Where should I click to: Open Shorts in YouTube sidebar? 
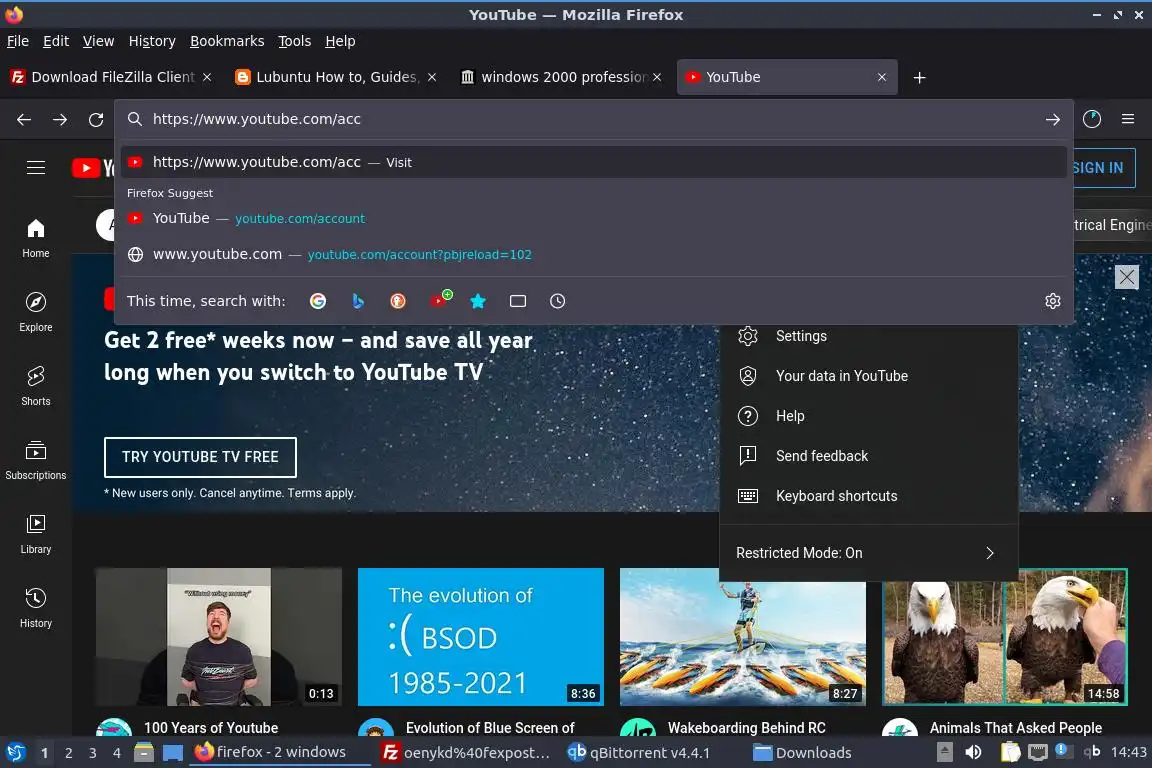tap(36, 387)
